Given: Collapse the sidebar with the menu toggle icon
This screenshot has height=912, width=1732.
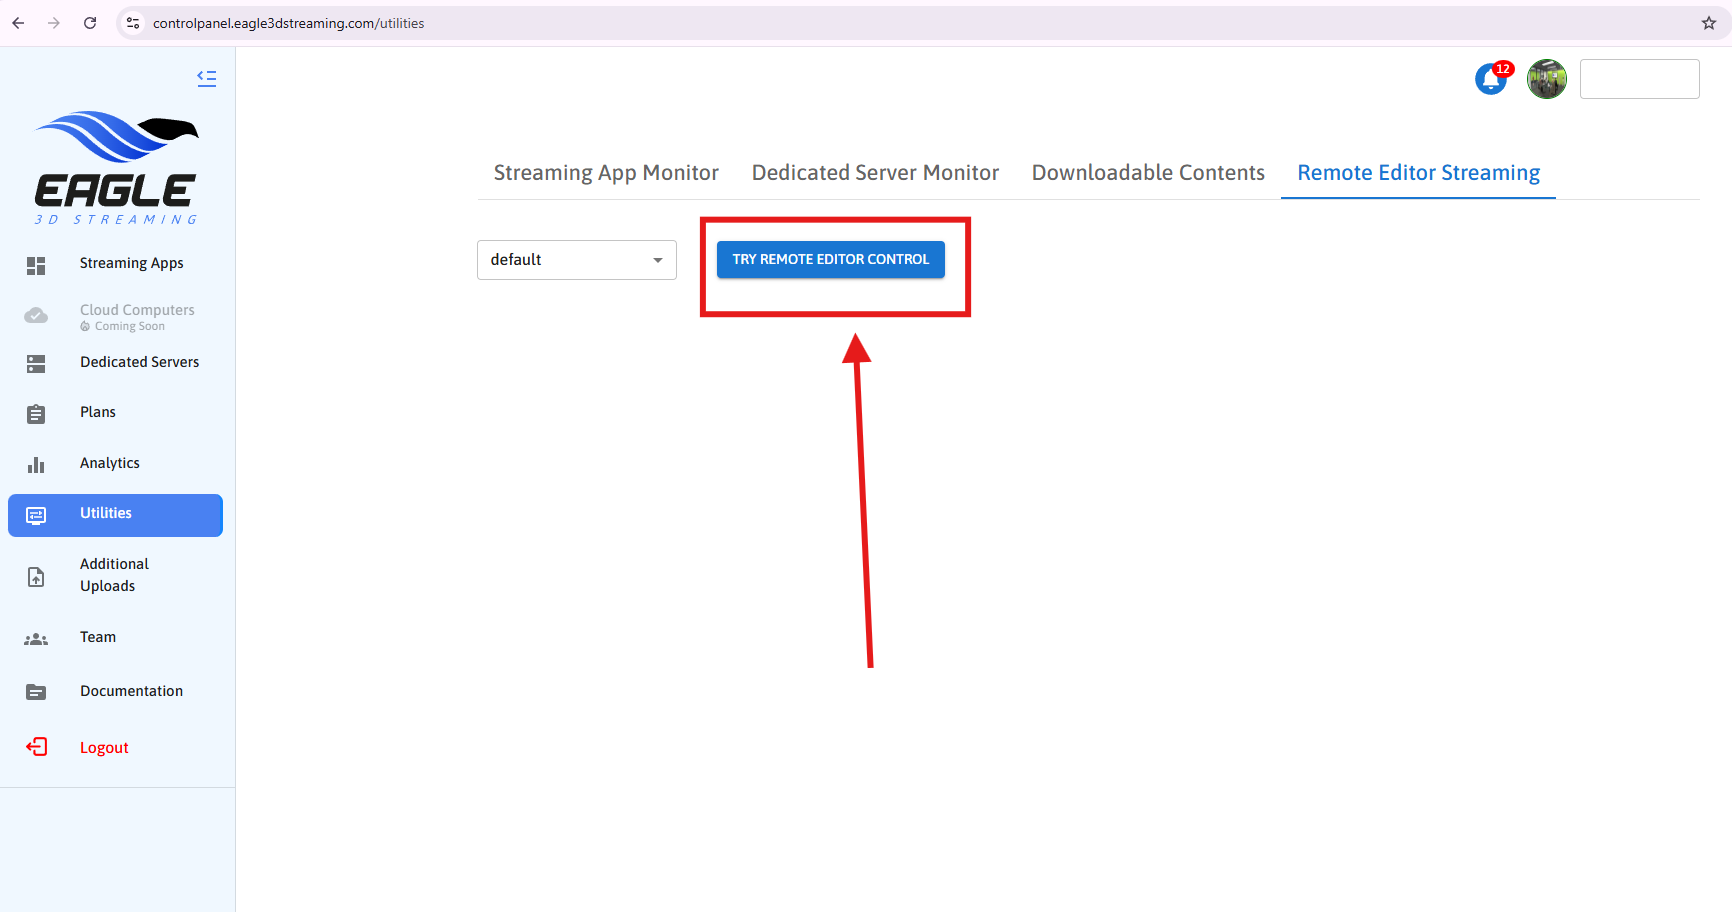Looking at the screenshot, I should [x=207, y=78].
